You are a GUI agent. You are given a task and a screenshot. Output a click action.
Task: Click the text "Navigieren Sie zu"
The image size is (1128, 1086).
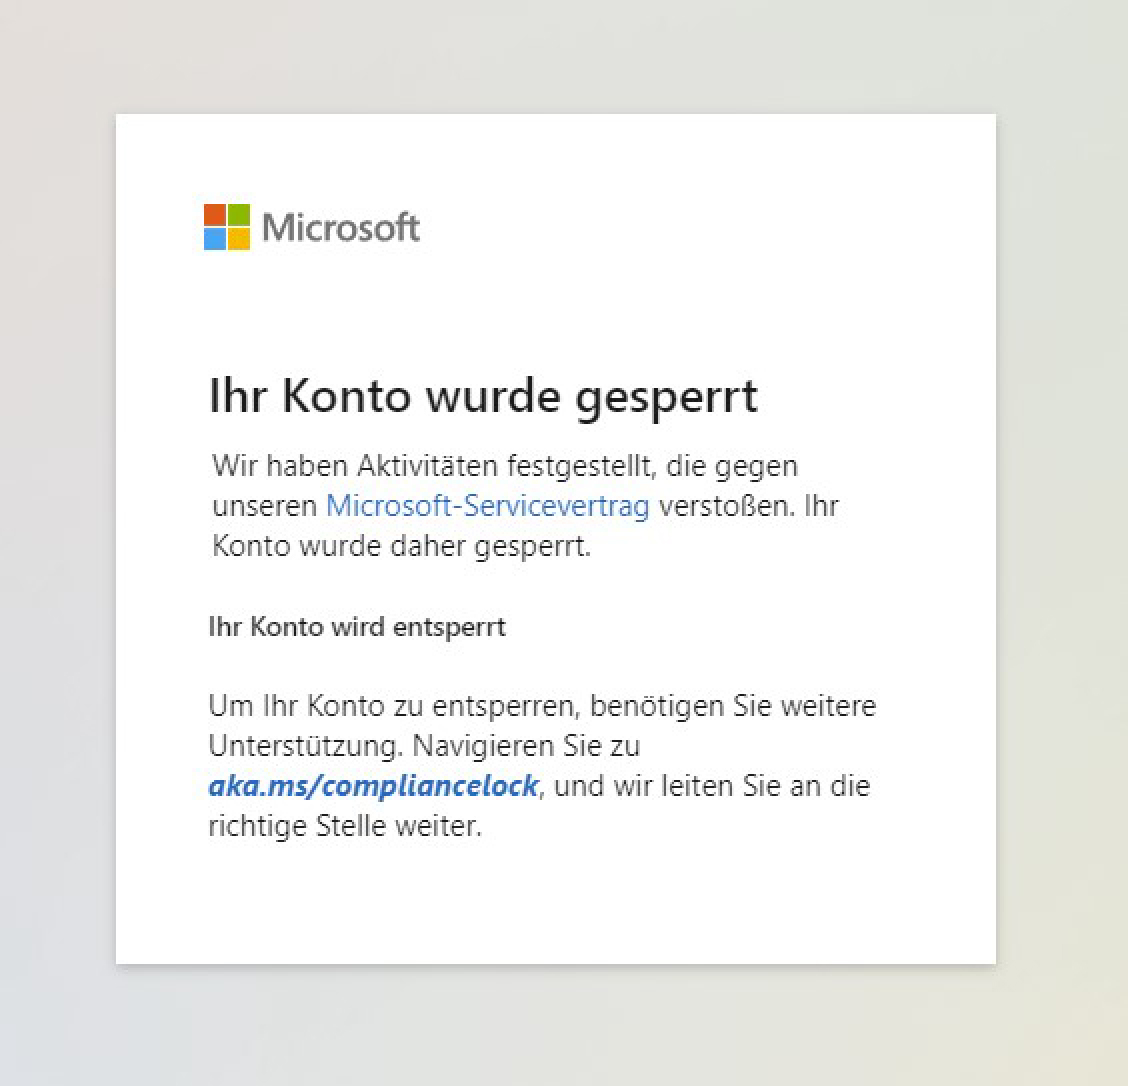click(527, 746)
